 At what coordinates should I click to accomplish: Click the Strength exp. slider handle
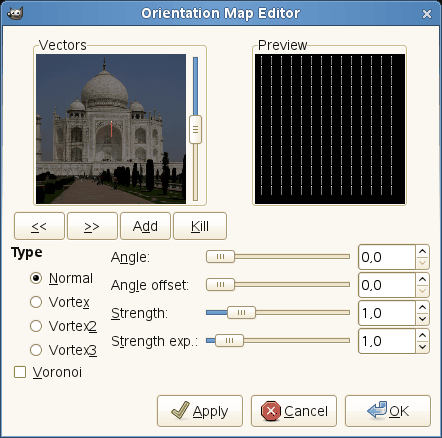click(229, 341)
